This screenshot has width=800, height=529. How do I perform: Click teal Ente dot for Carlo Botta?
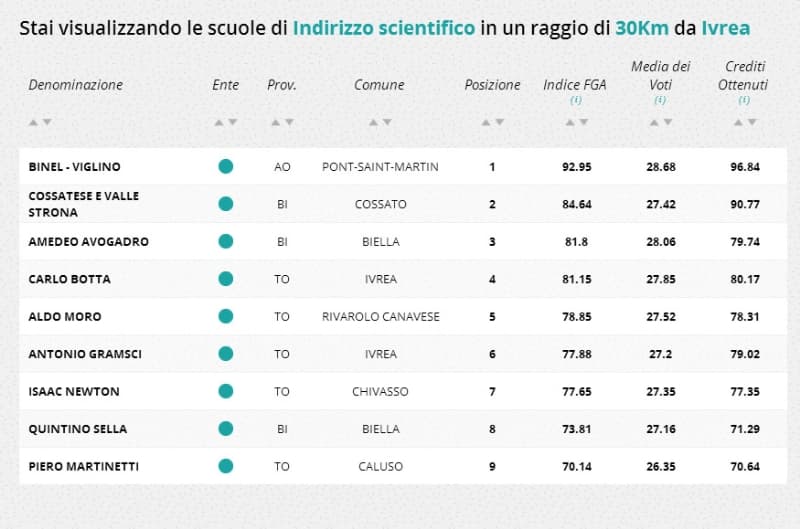(x=226, y=279)
